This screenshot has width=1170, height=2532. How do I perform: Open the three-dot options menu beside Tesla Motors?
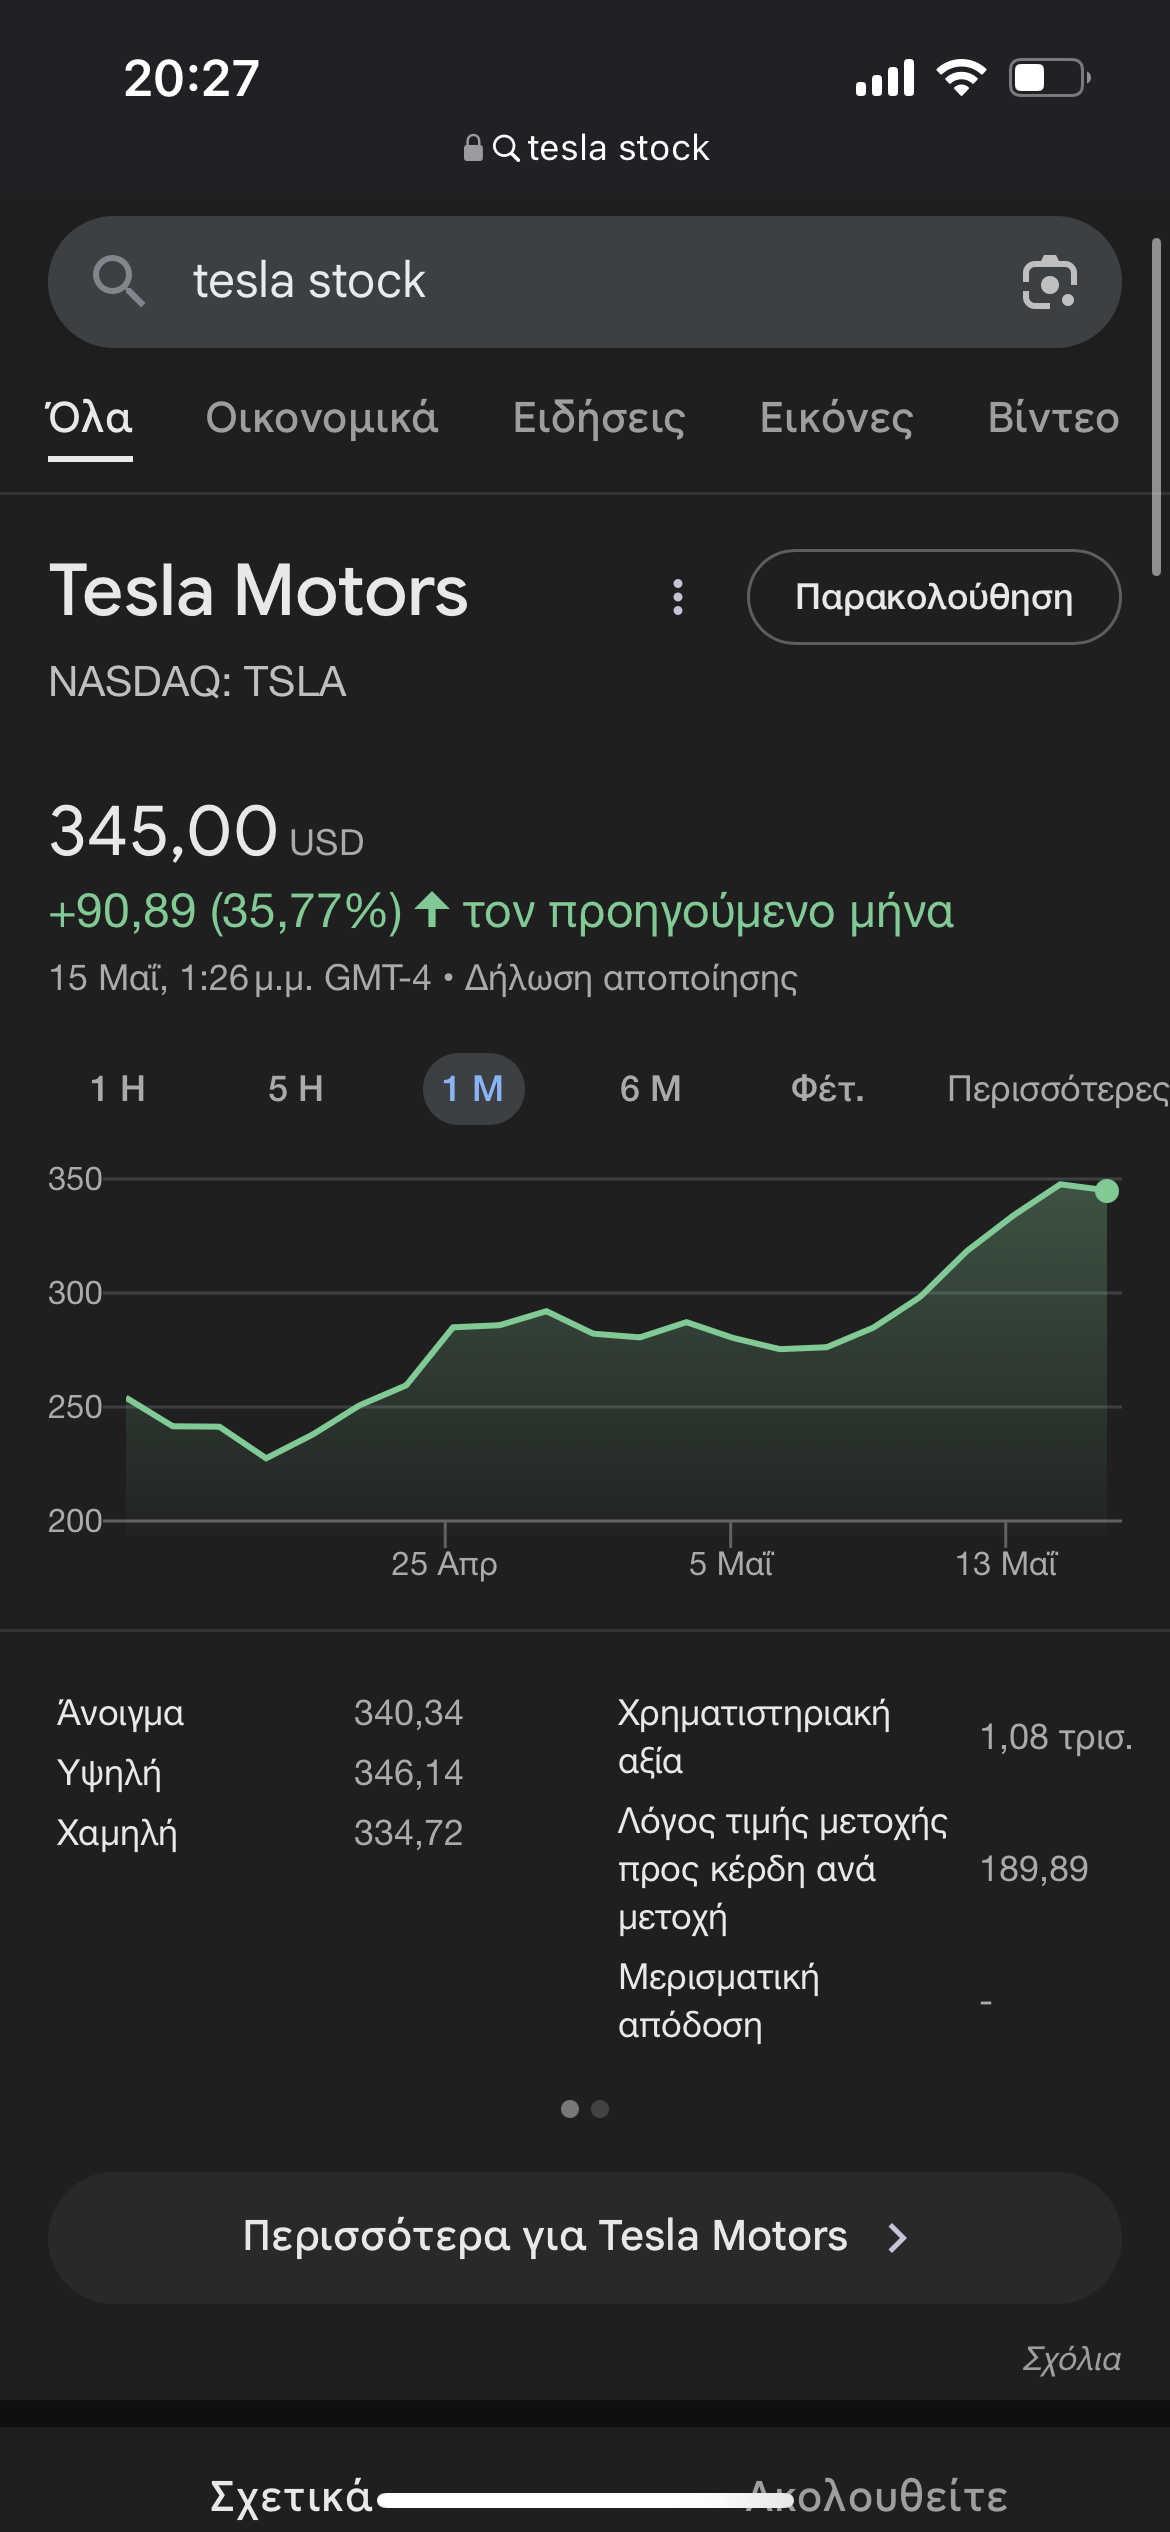[678, 597]
